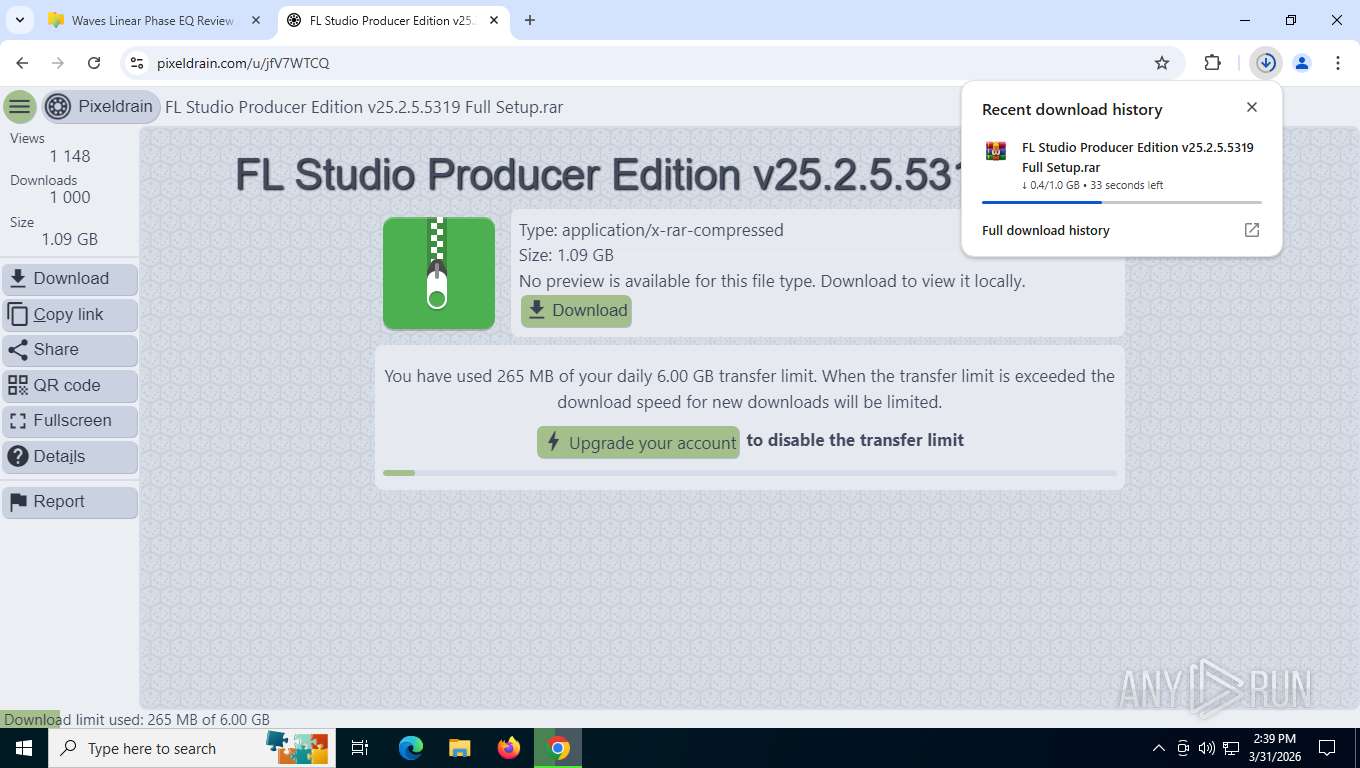The height and width of the screenshot is (768, 1360).
Task: Open the Share options
Action: click(70, 350)
